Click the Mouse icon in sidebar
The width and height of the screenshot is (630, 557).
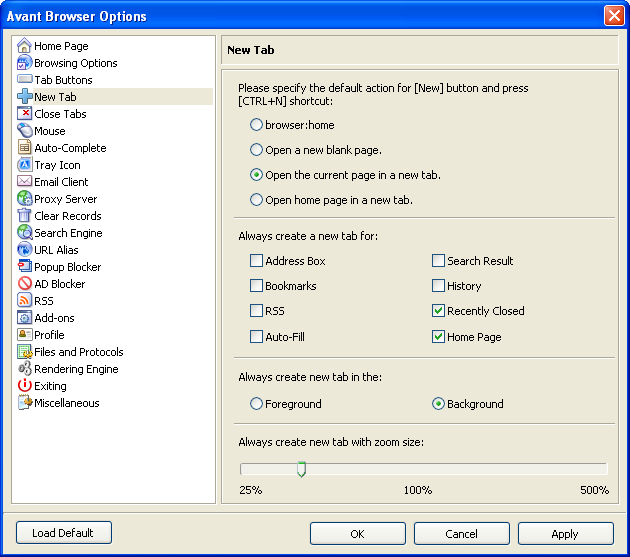[x=24, y=131]
